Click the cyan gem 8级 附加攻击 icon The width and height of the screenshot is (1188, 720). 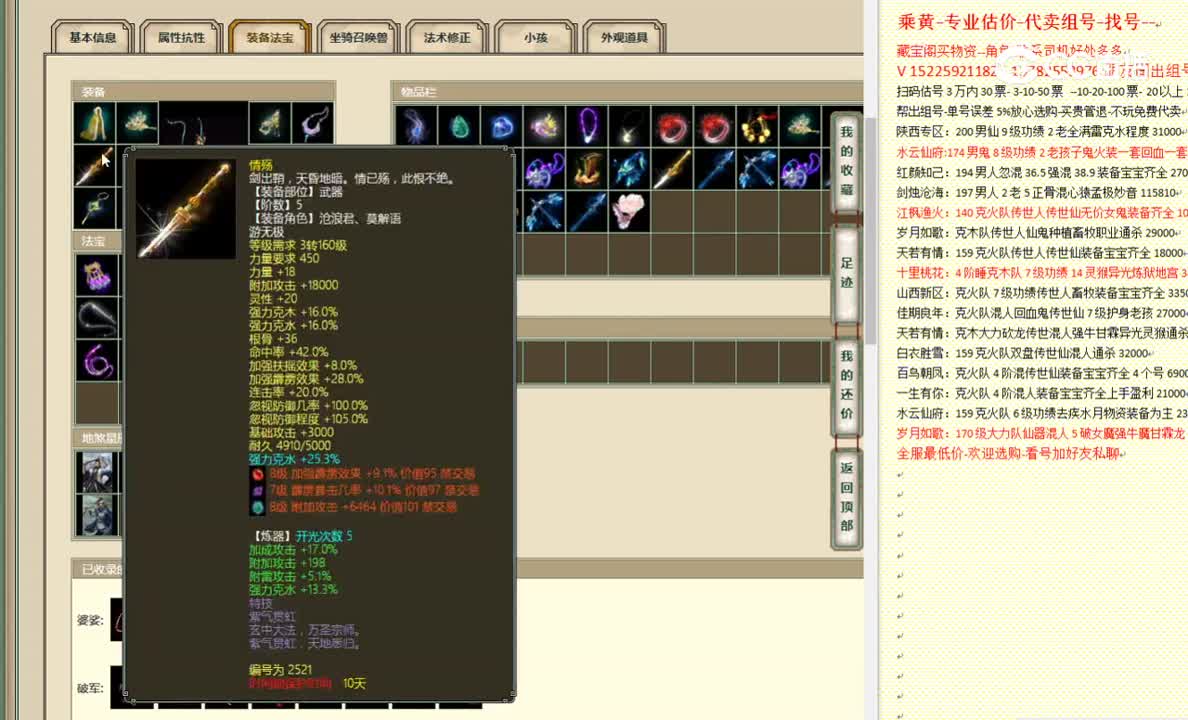[258, 507]
